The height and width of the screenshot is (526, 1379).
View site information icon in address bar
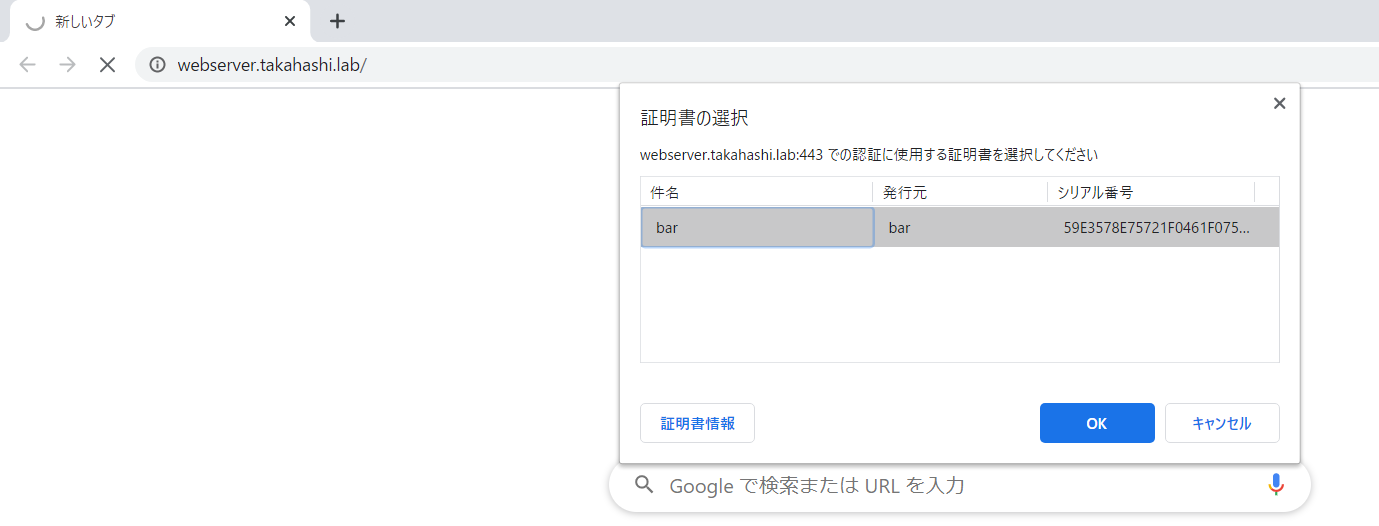click(x=157, y=65)
